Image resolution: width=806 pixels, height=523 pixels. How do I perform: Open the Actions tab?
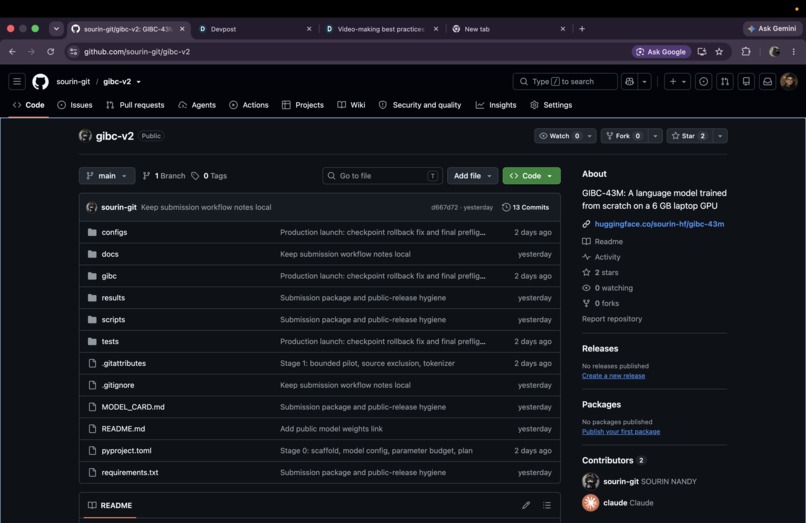click(x=249, y=105)
